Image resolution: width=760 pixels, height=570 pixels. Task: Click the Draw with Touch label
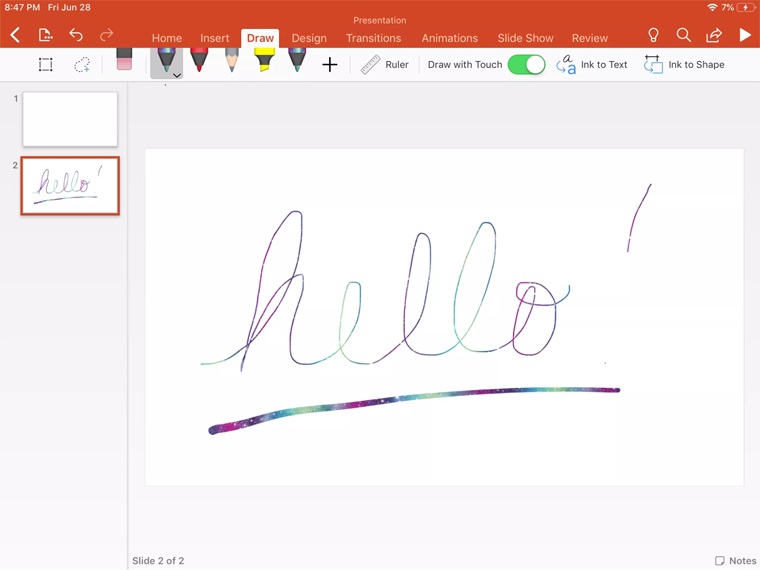pos(465,64)
